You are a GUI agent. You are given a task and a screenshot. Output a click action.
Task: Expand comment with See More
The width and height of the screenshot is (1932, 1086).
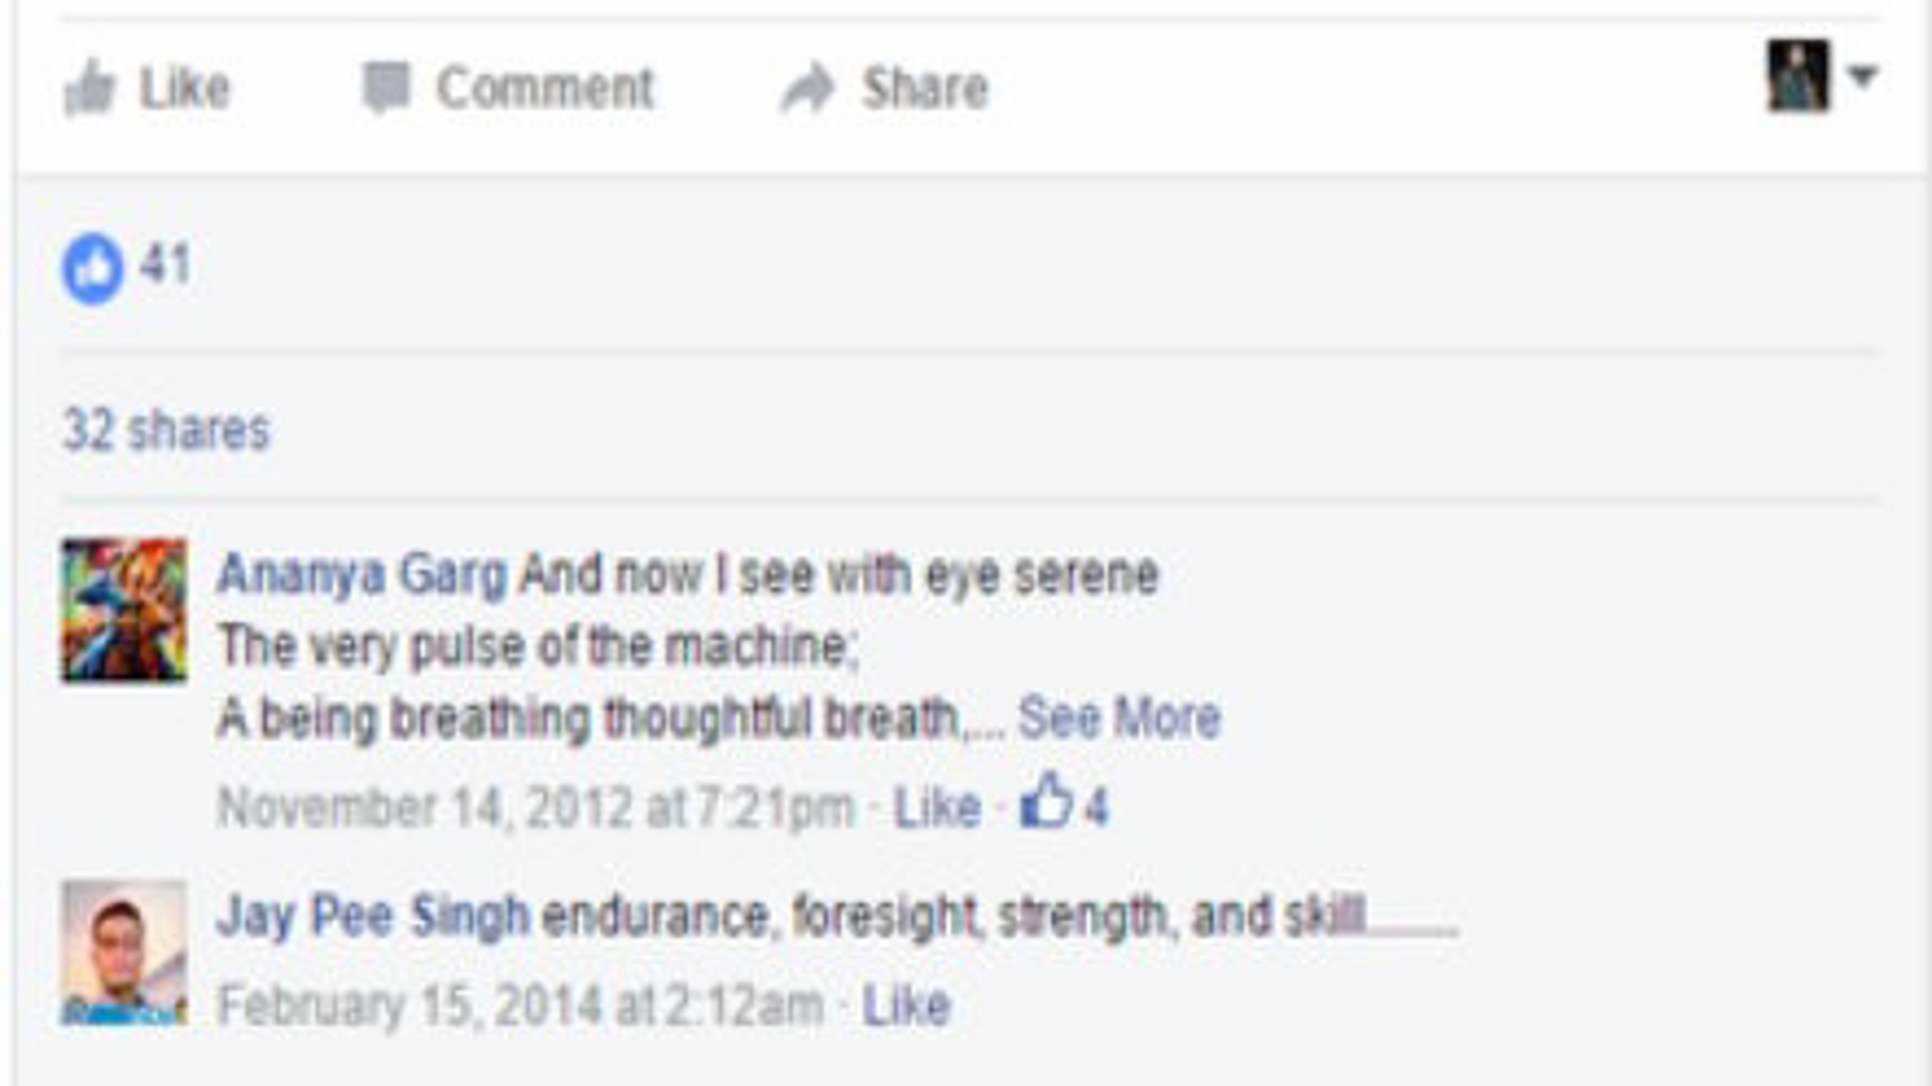(1119, 717)
